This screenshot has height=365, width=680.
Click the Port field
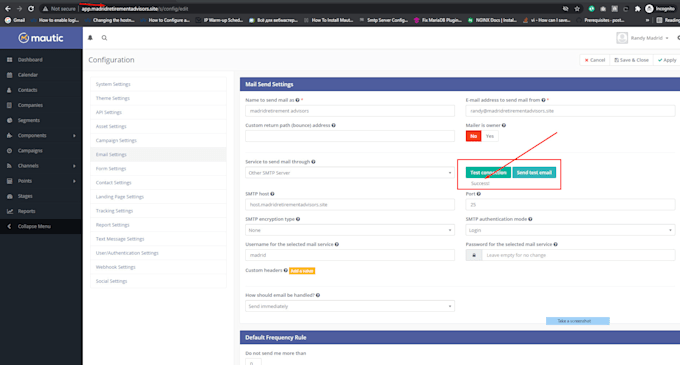click(570, 205)
